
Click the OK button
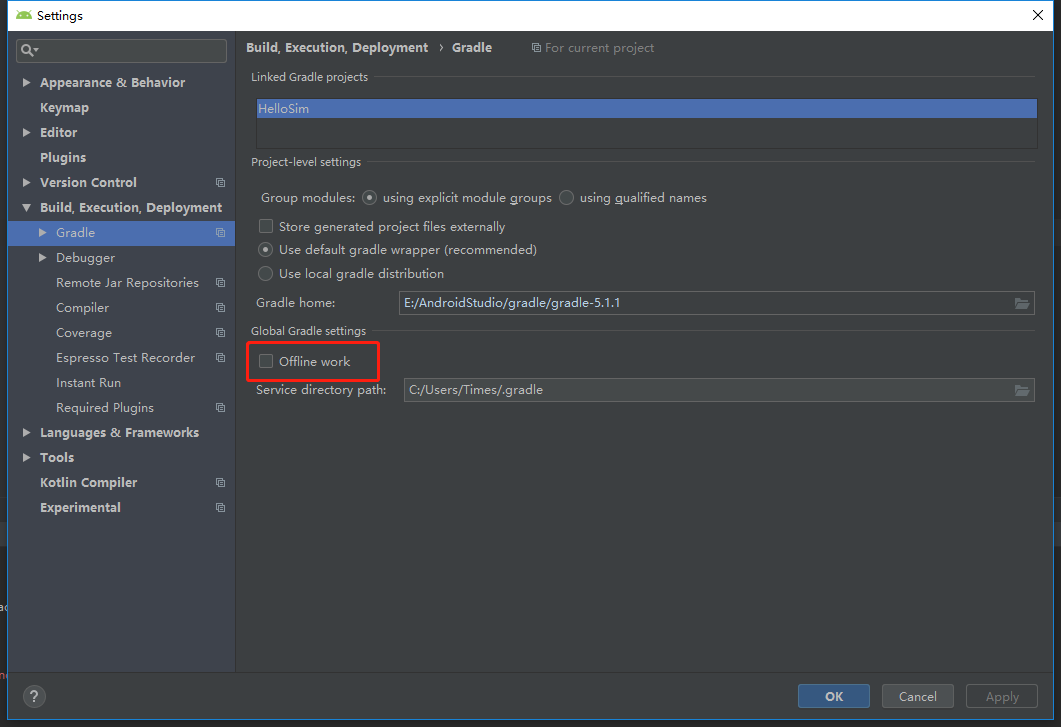click(x=834, y=697)
